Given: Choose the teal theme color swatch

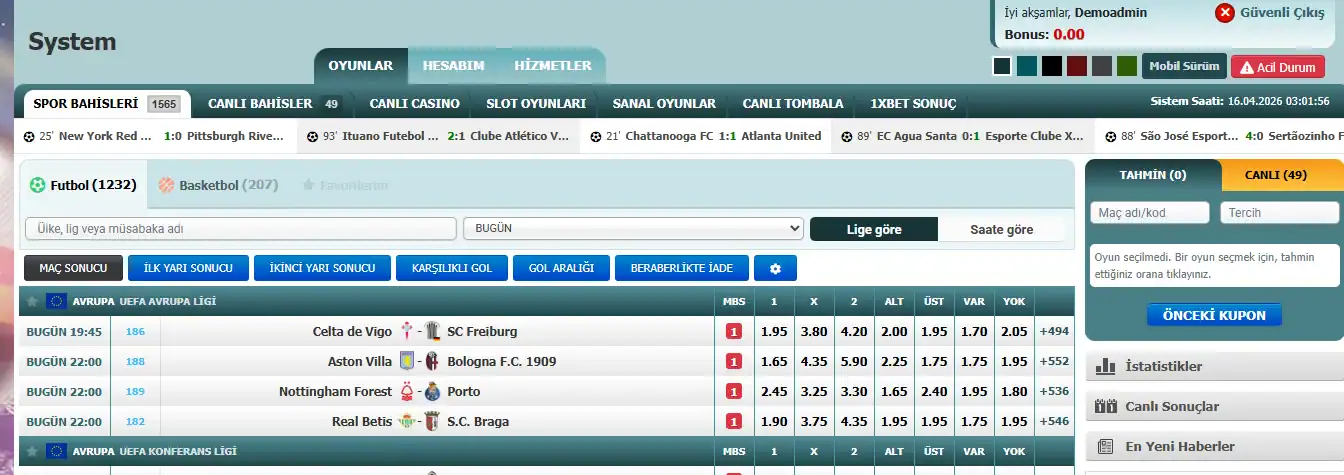Looking at the screenshot, I should (x=1026, y=66).
